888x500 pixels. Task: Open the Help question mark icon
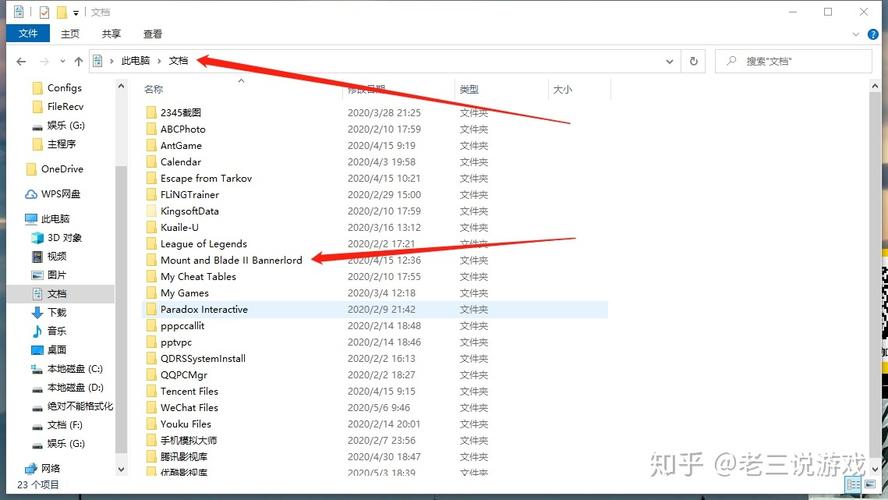coord(874,33)
